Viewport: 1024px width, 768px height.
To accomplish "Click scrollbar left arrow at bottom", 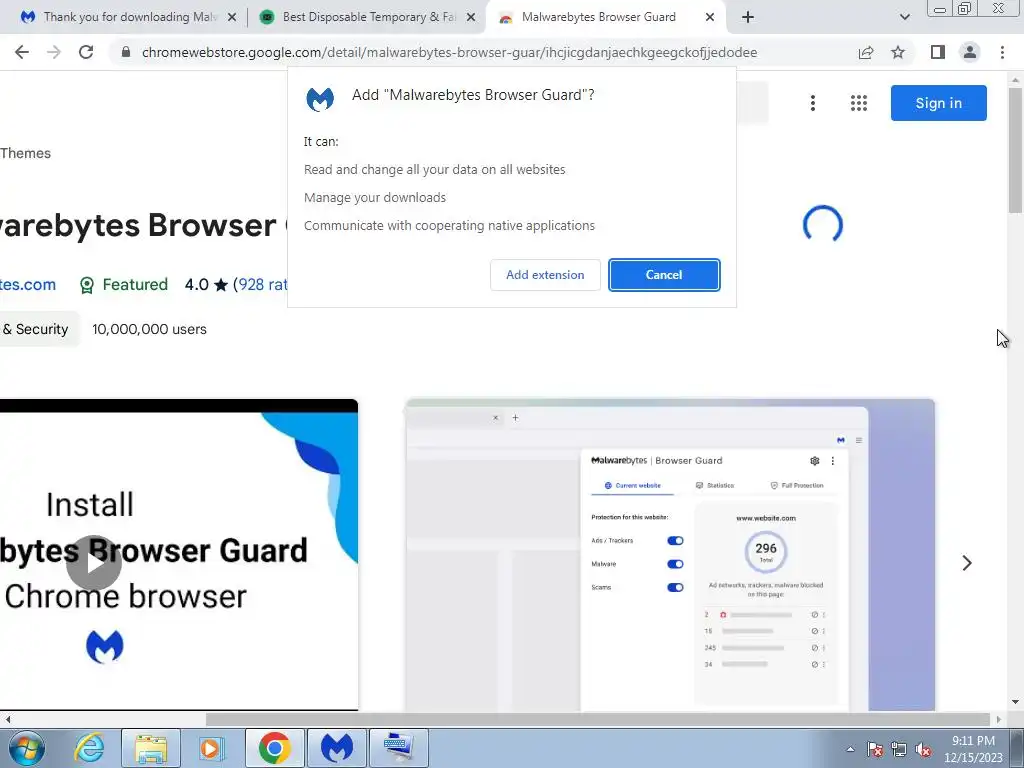I will coord(7,719).
